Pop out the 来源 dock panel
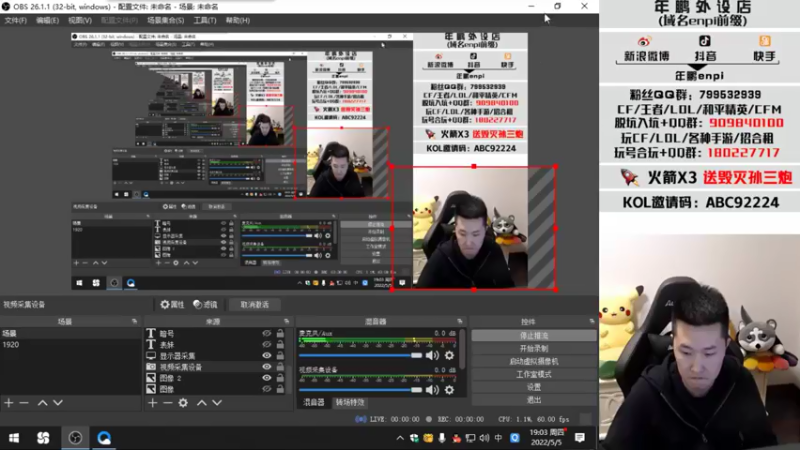Viewport: 800px width, 450px height. (x=286, y=321)
